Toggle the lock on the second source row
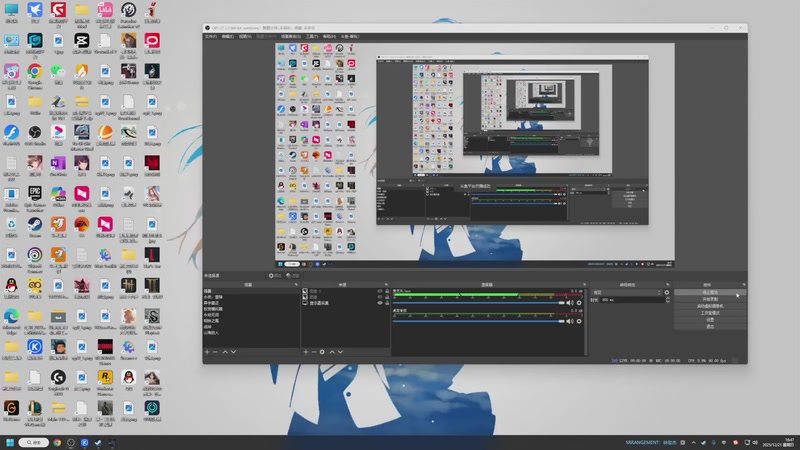800x450 pixels. click(387, 297)
